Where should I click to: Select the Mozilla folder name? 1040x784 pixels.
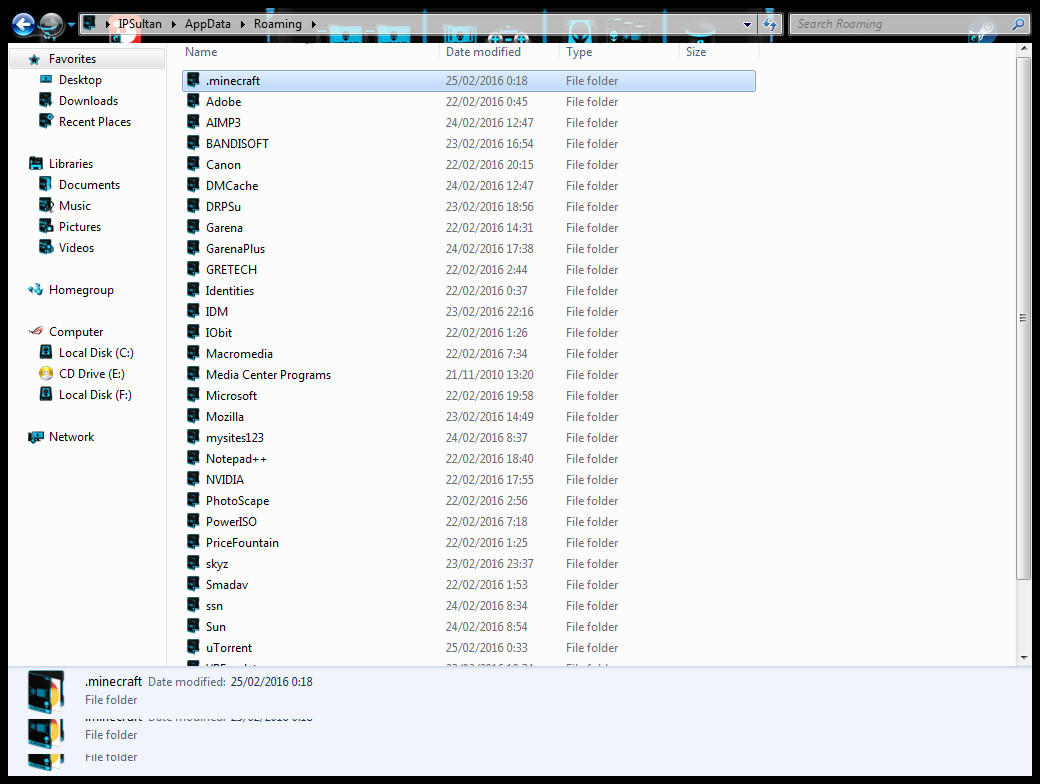pyautogui.click(x=224, y=417)
